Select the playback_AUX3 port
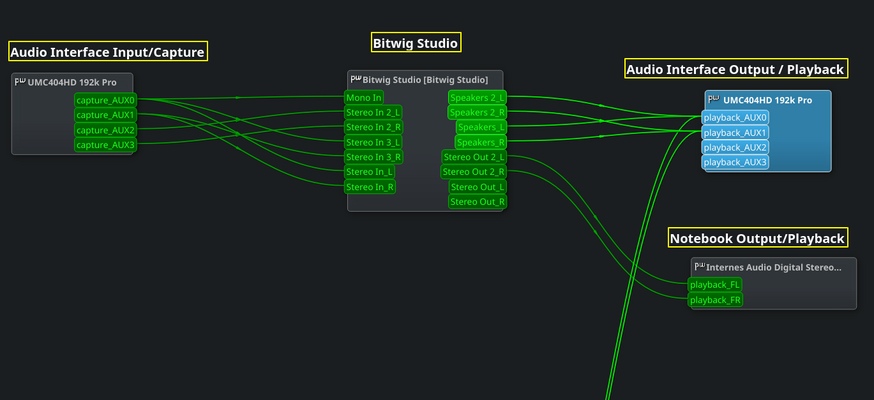This screenshot has width=874, height=400. [735, 162]
